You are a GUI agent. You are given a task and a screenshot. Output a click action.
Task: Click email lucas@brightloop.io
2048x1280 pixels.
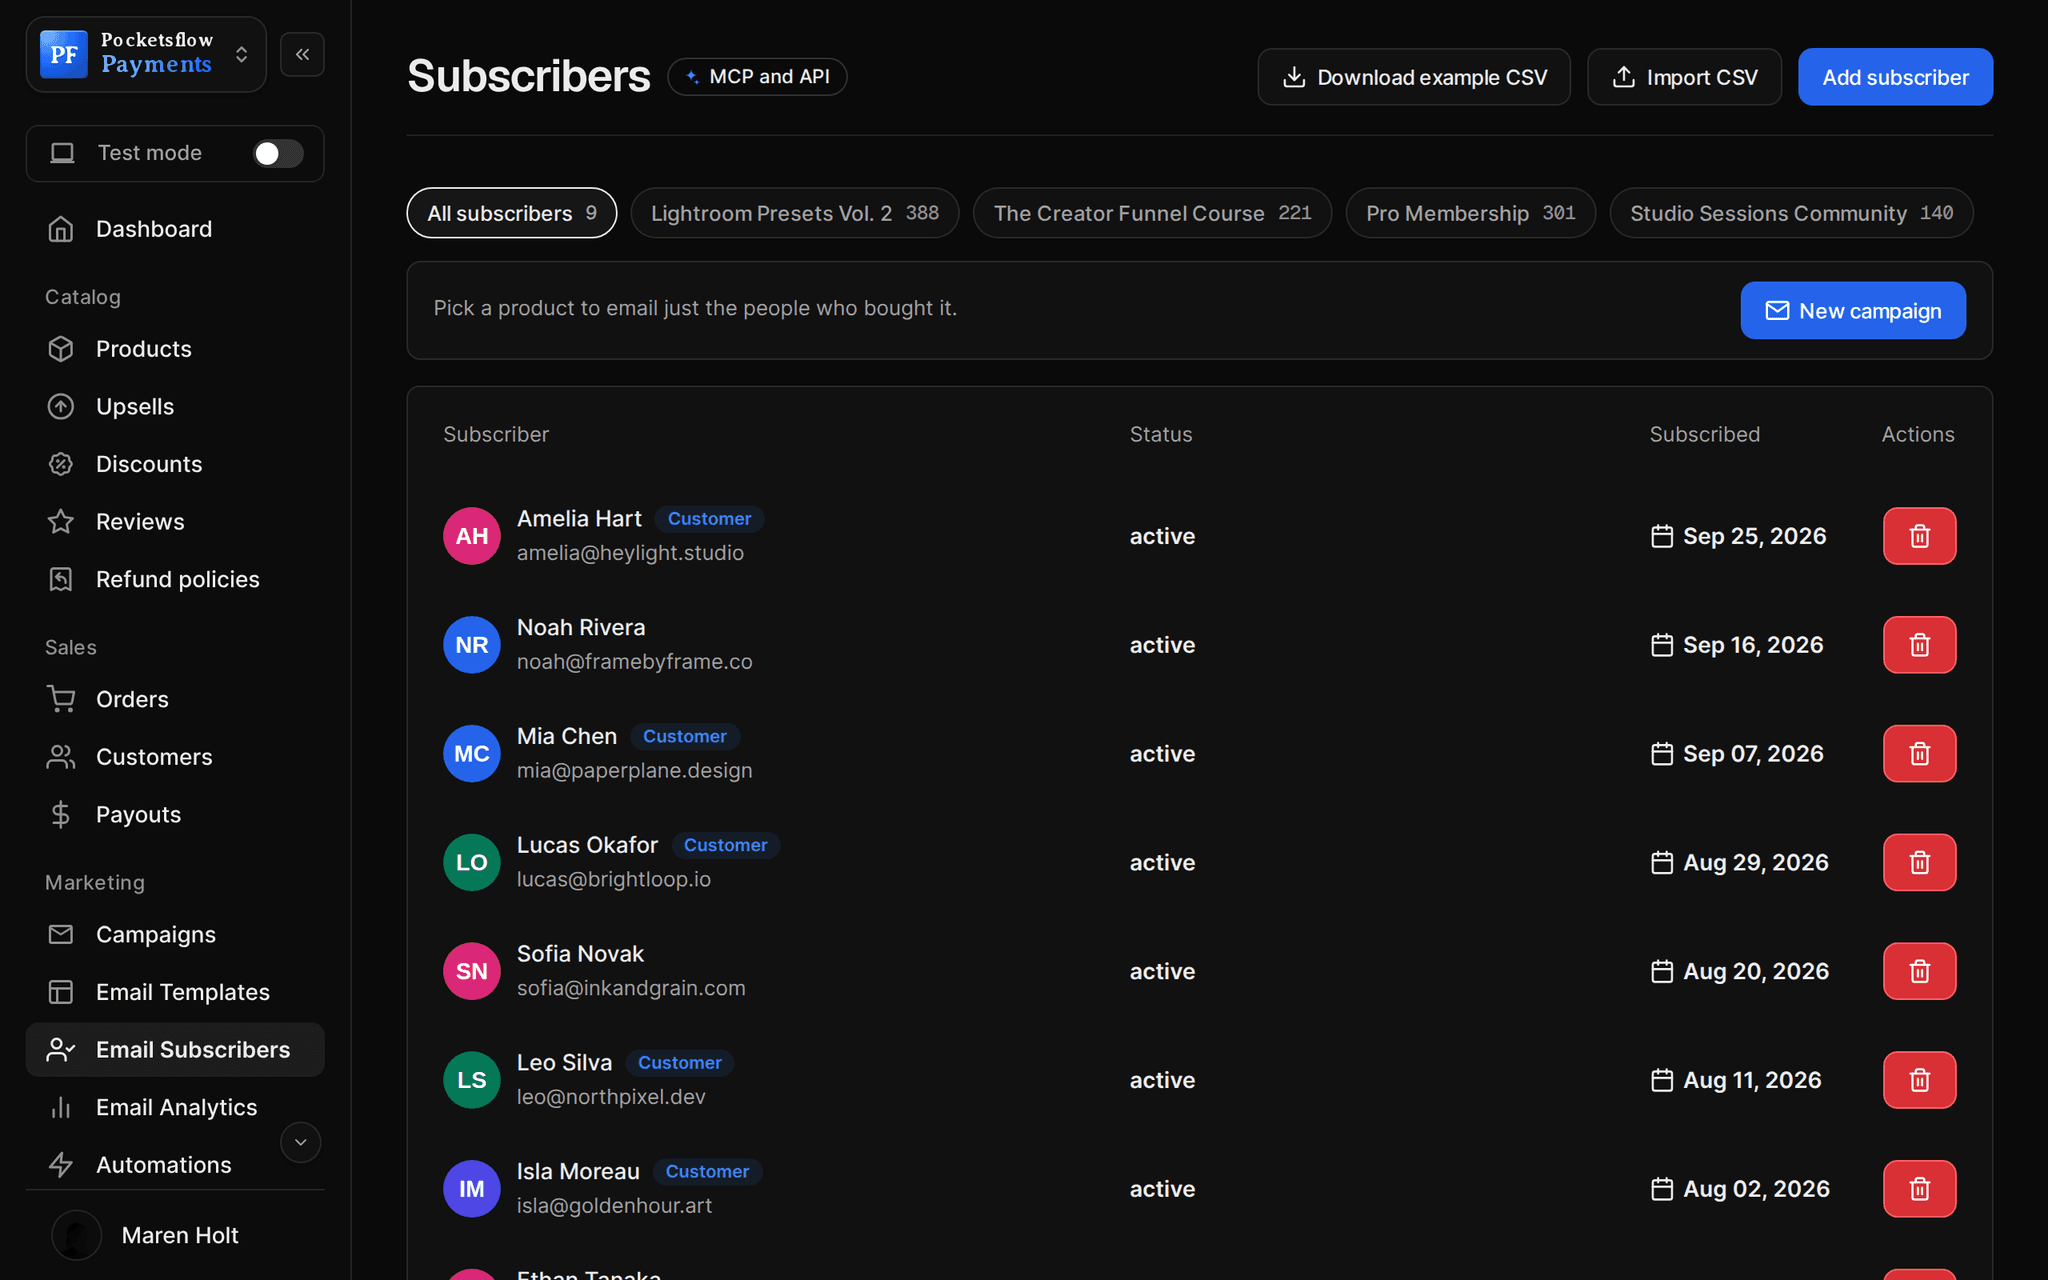[614, 879]
